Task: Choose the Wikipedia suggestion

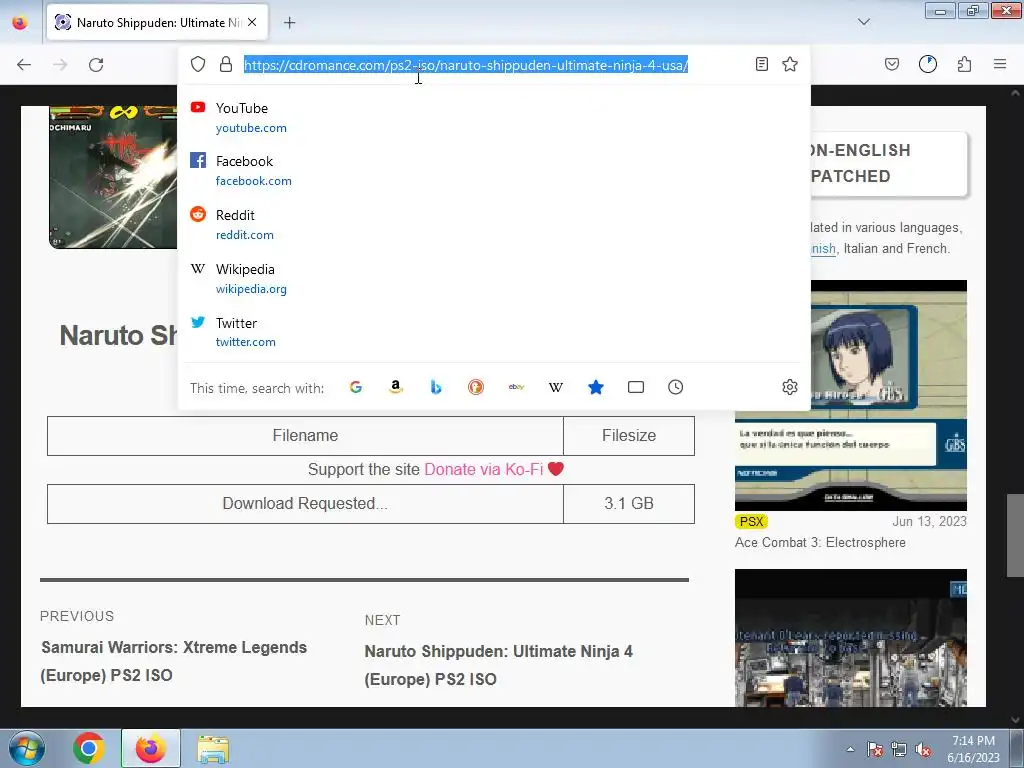Action: [494, 278]
